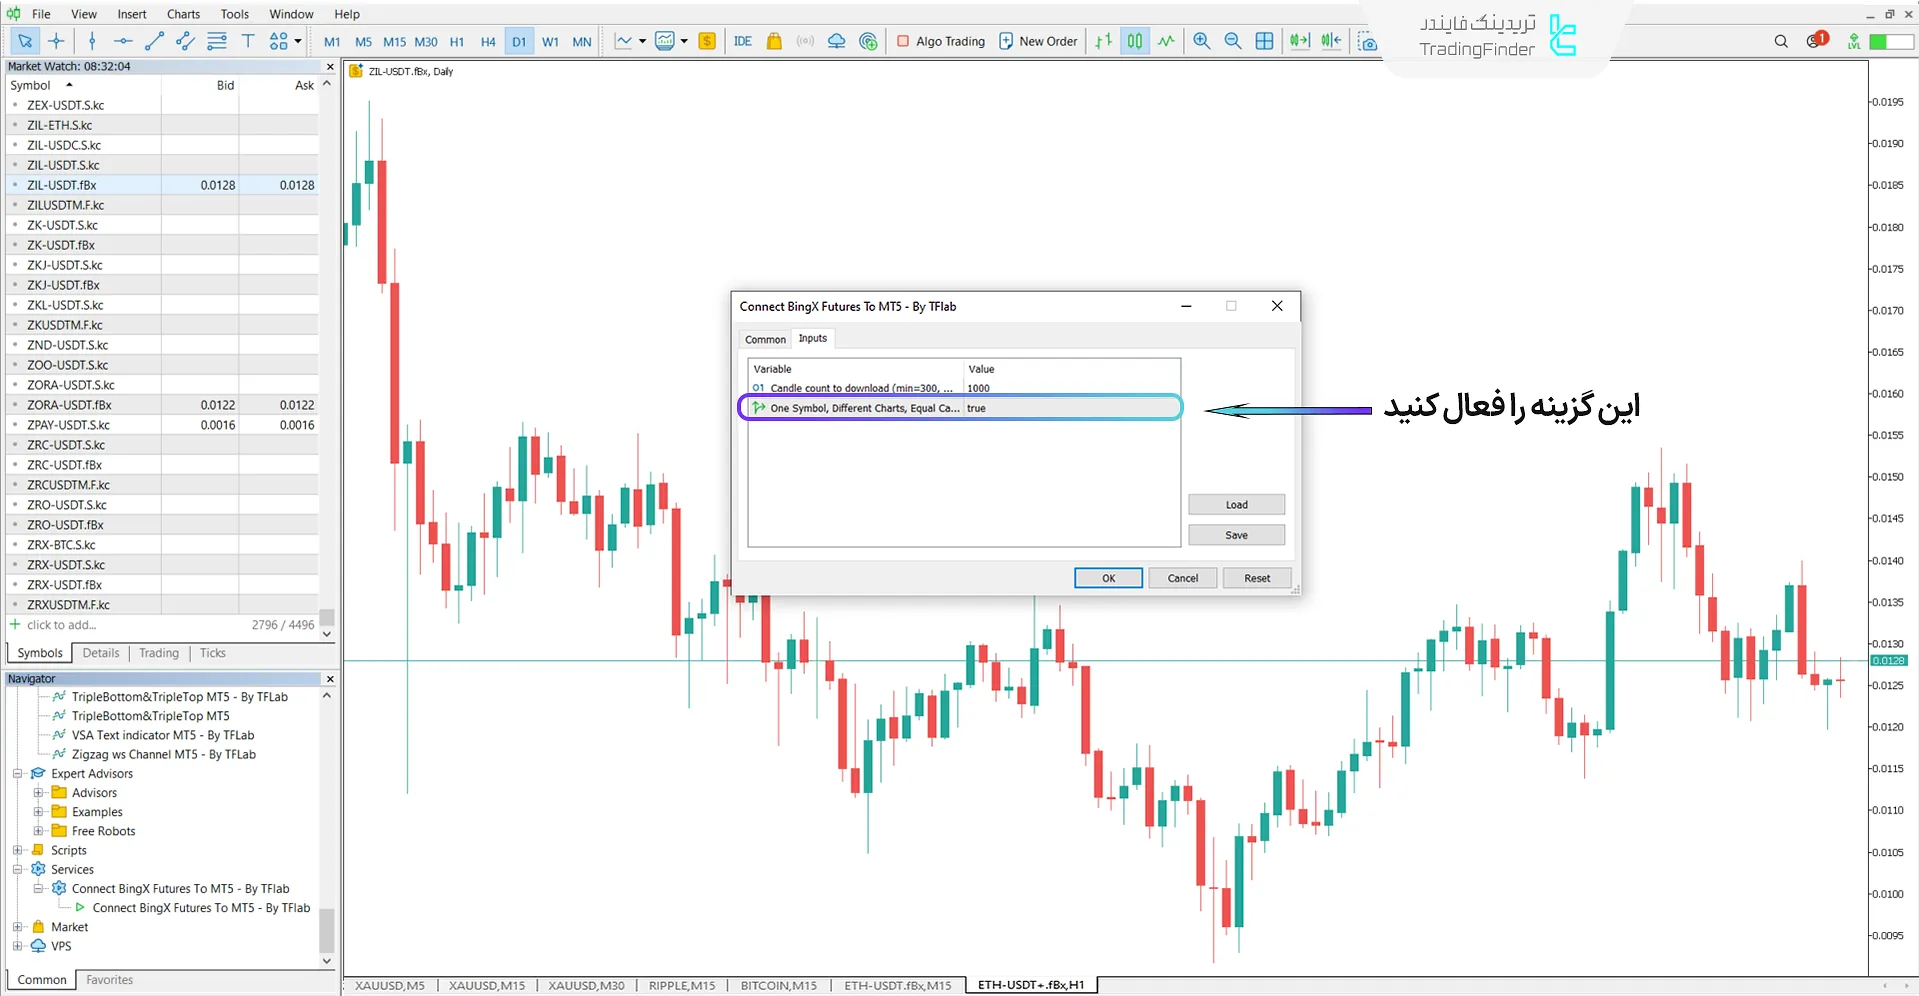This screenshot has width=1919, height=996.
Task: Close the Market Watch panel
Action: [330, 66]
